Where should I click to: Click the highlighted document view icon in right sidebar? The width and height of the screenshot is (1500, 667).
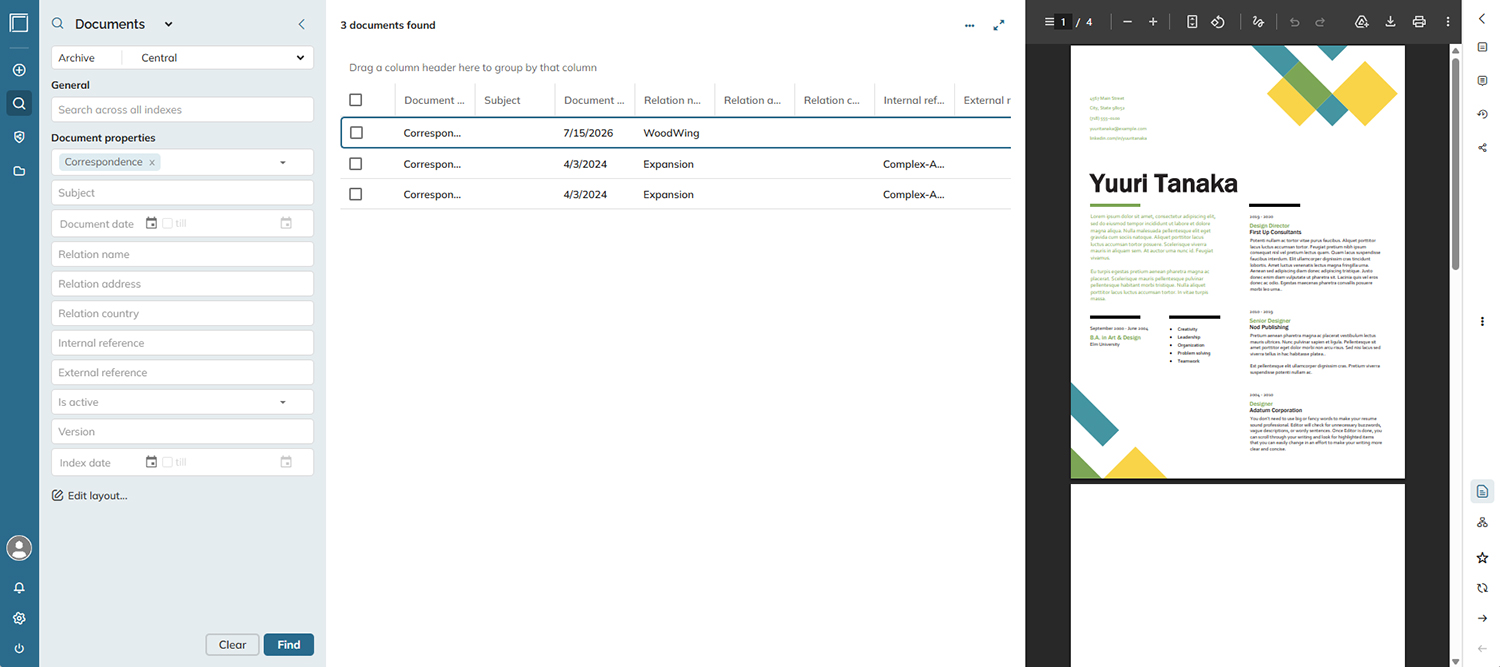click(x=1482, y=492)
